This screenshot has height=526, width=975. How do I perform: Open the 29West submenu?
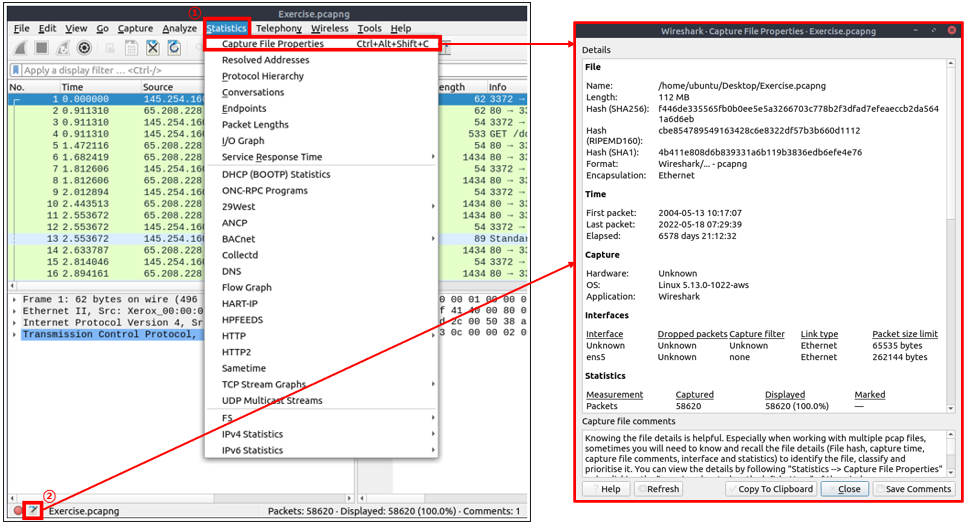click(x=321, y=207)
